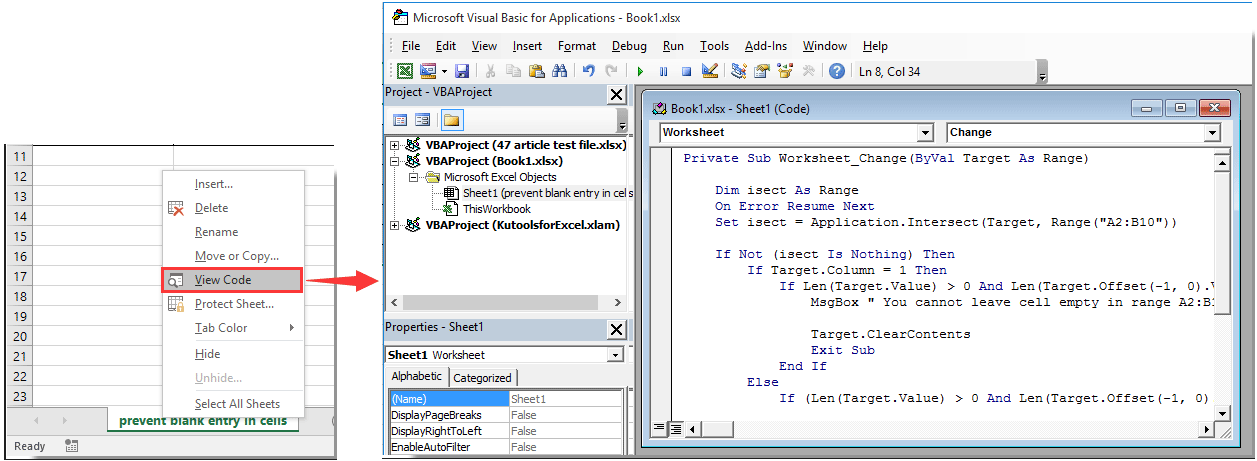Select ThisWorkbook in the project tree
This screenshot has height=461, width=1257.
(x=497, y=209)
